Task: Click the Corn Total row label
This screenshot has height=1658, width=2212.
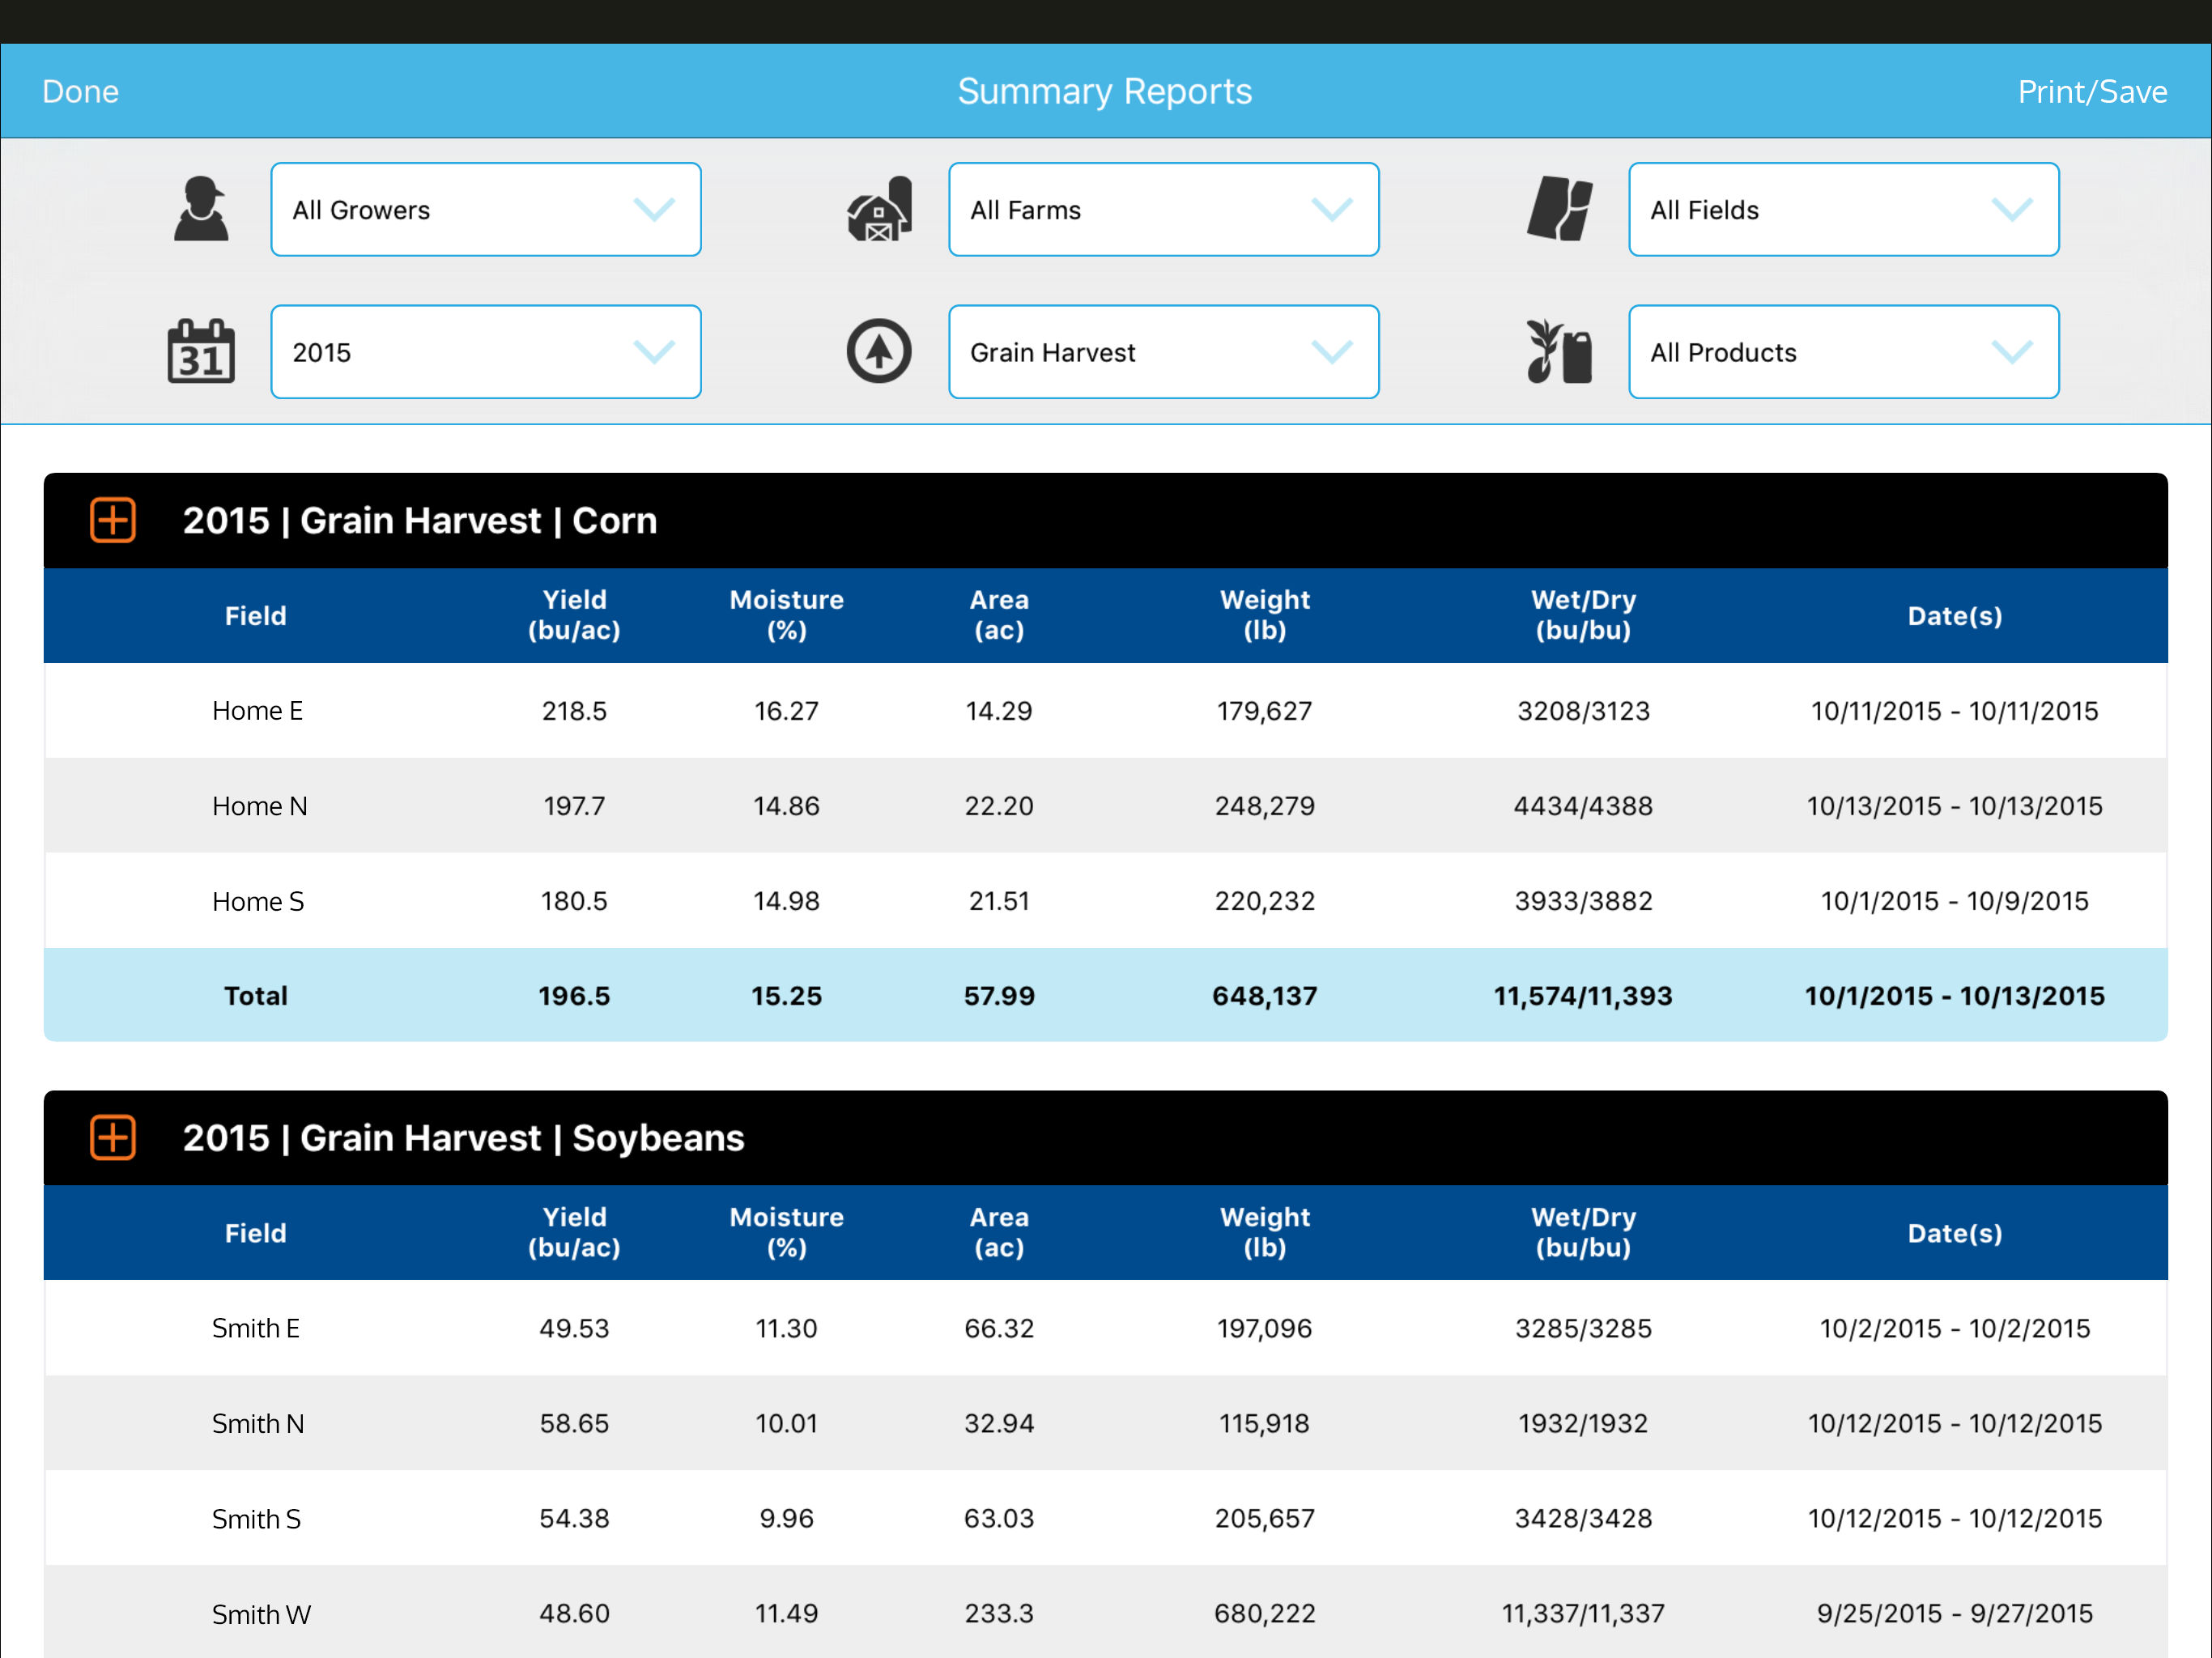Action: pyautogui.click(x=256, y=995)
